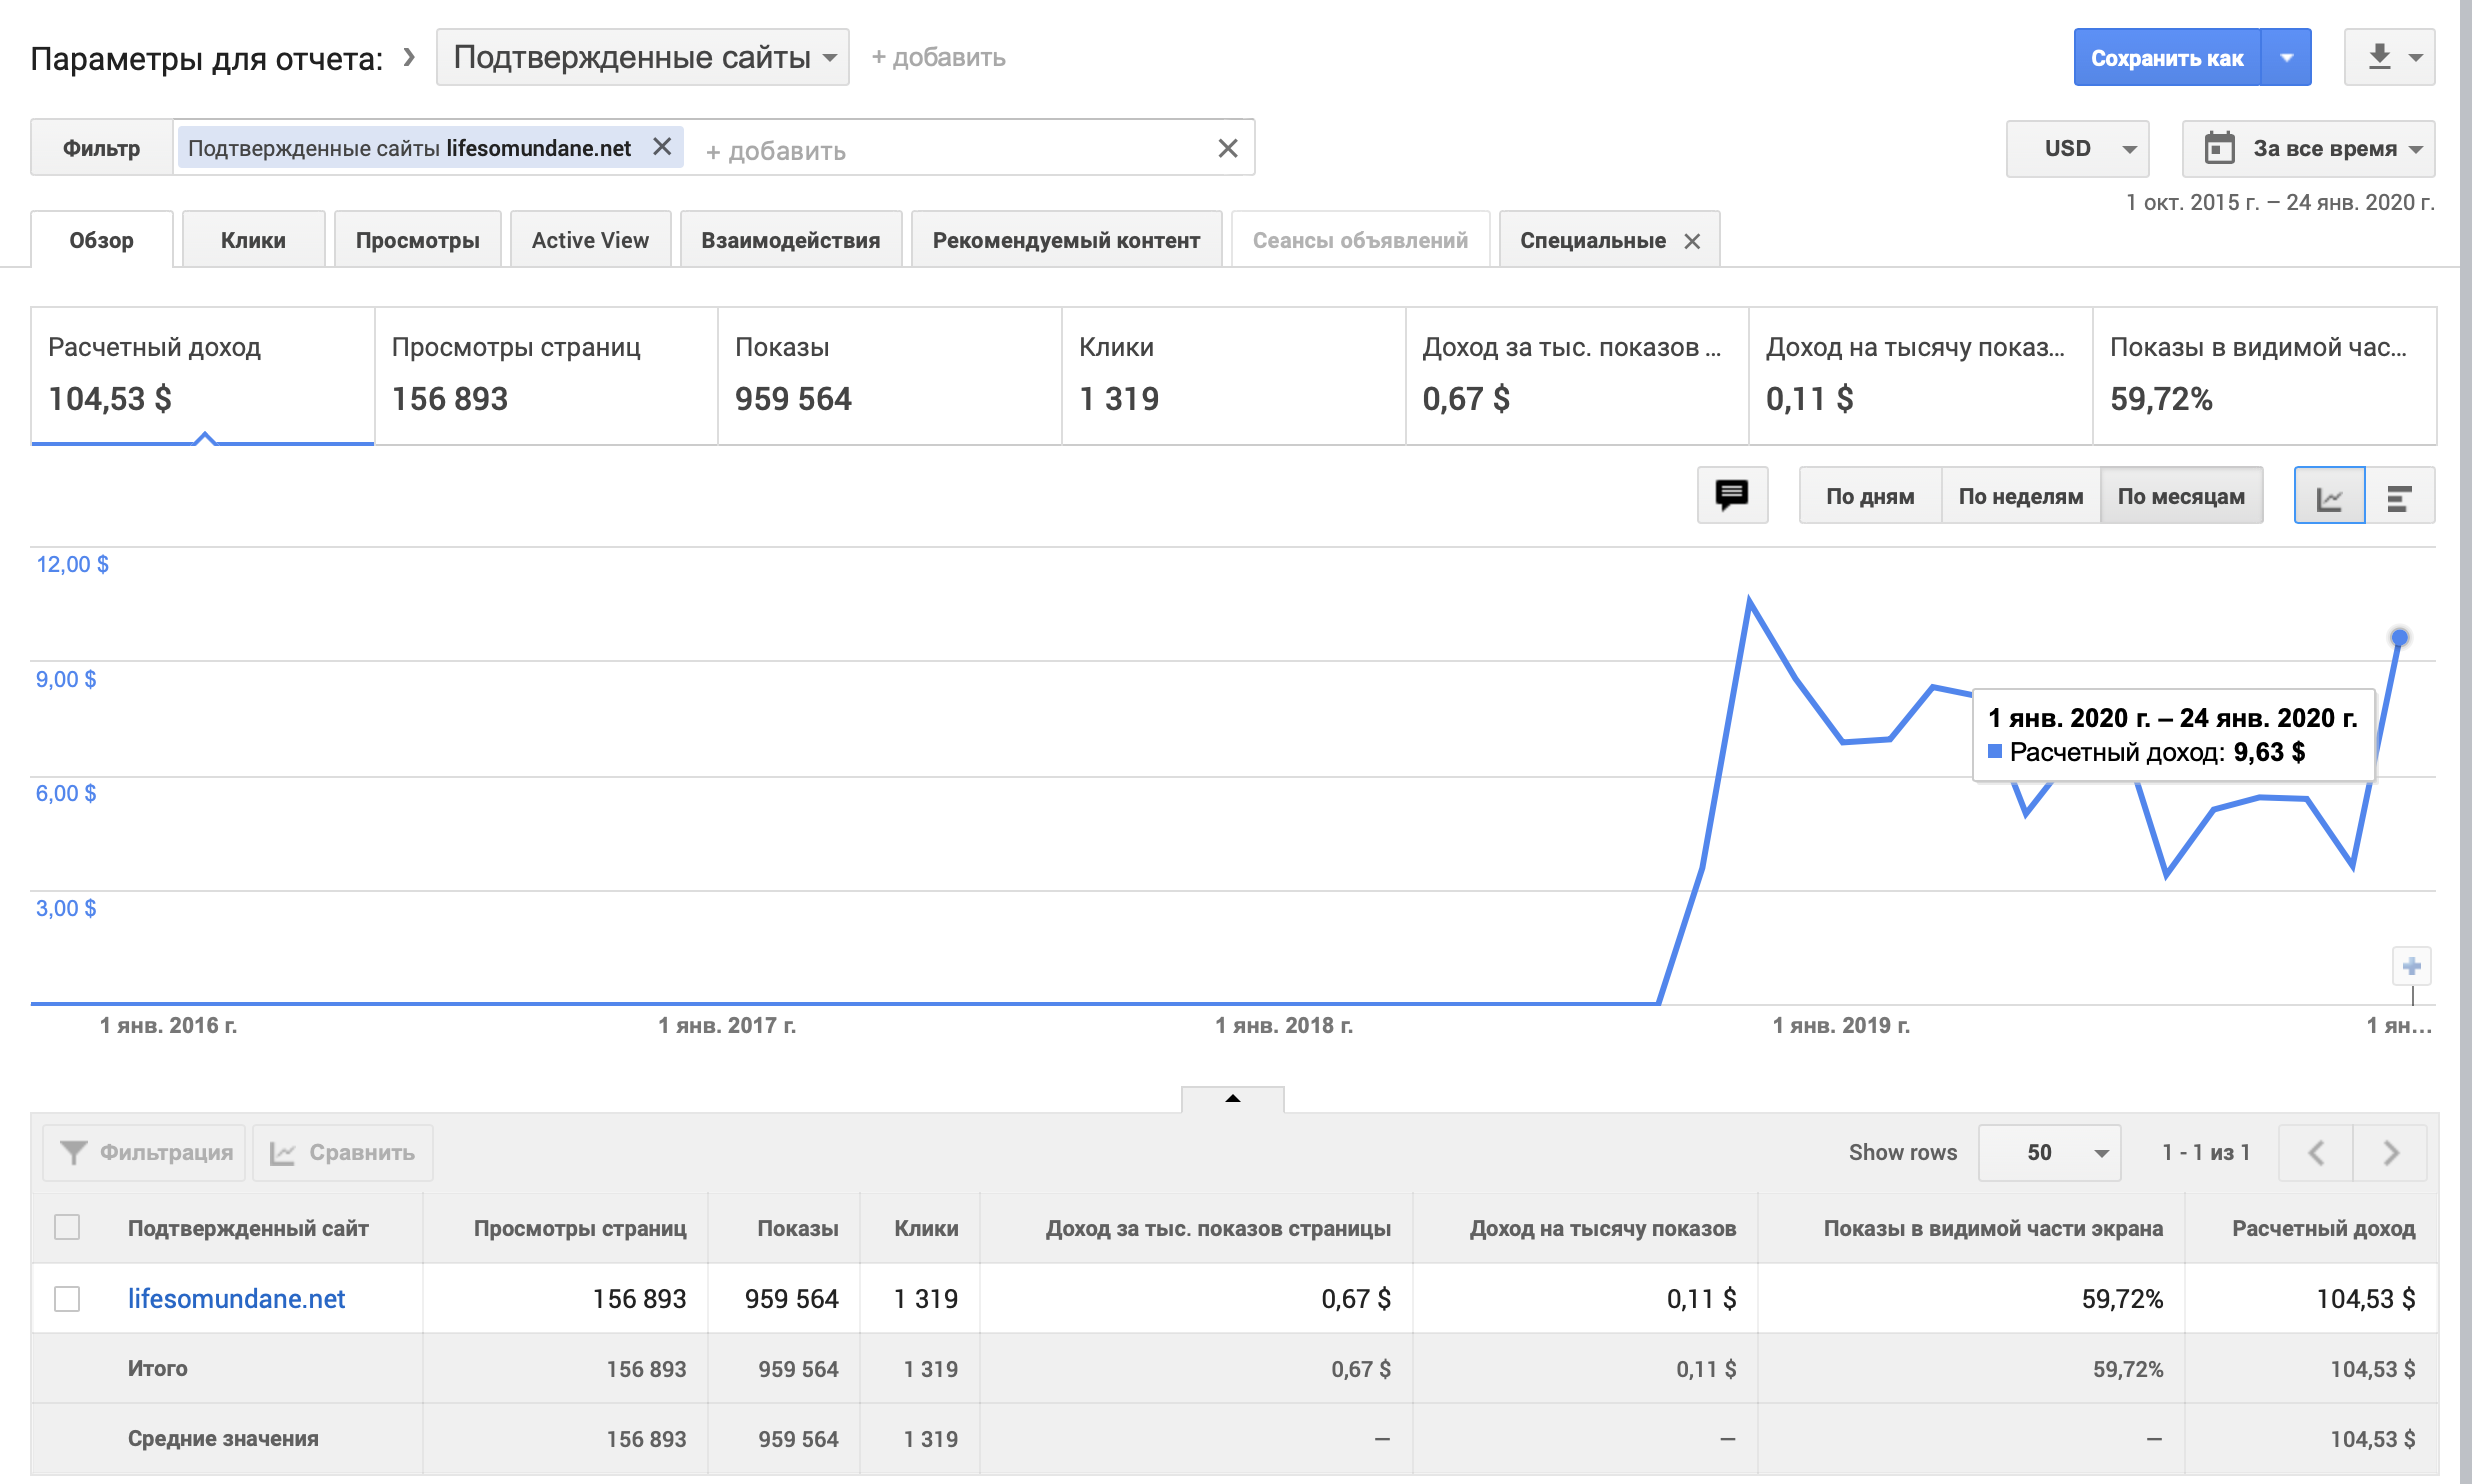This screenshot has height=1484, width=2472.
Task: Click the Сохранить как button
Action: point(2166,58)
